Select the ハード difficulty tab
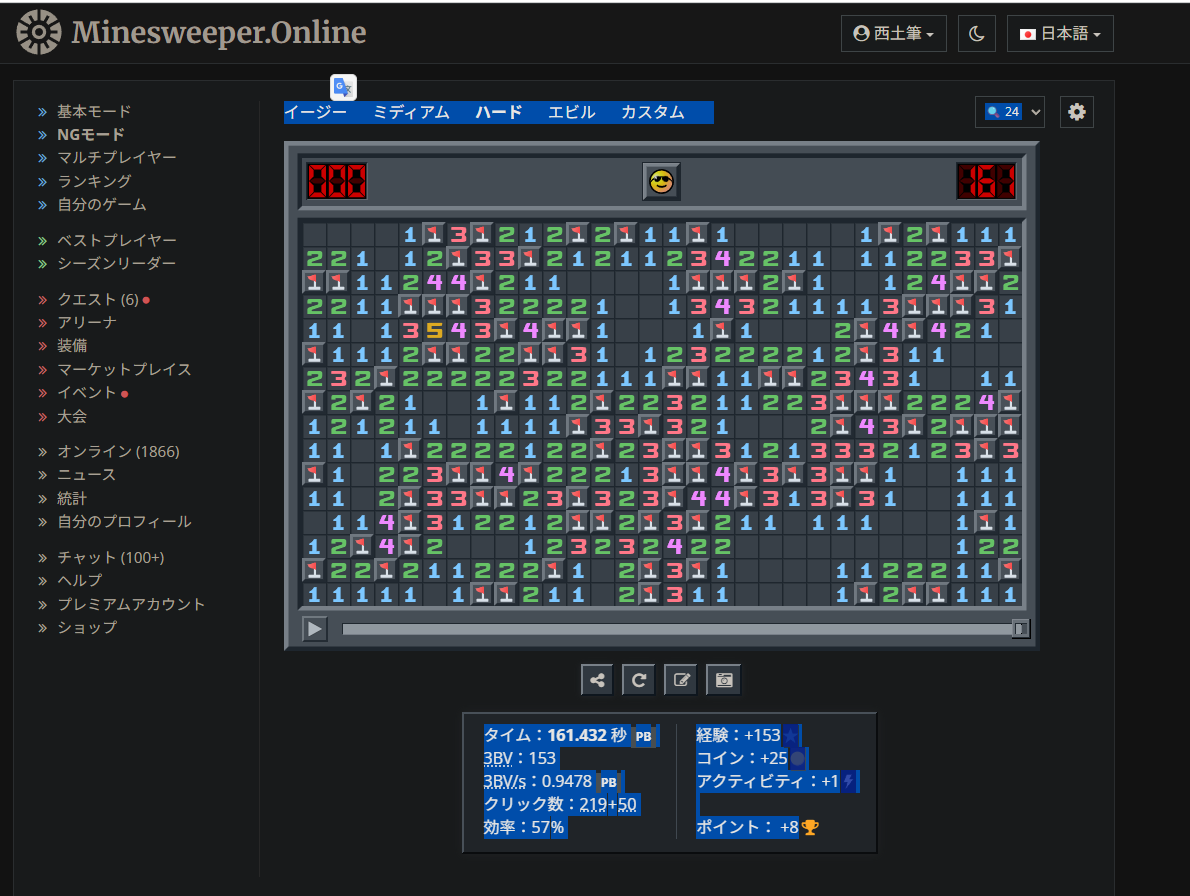1190x896 pixels. point(499,112)
